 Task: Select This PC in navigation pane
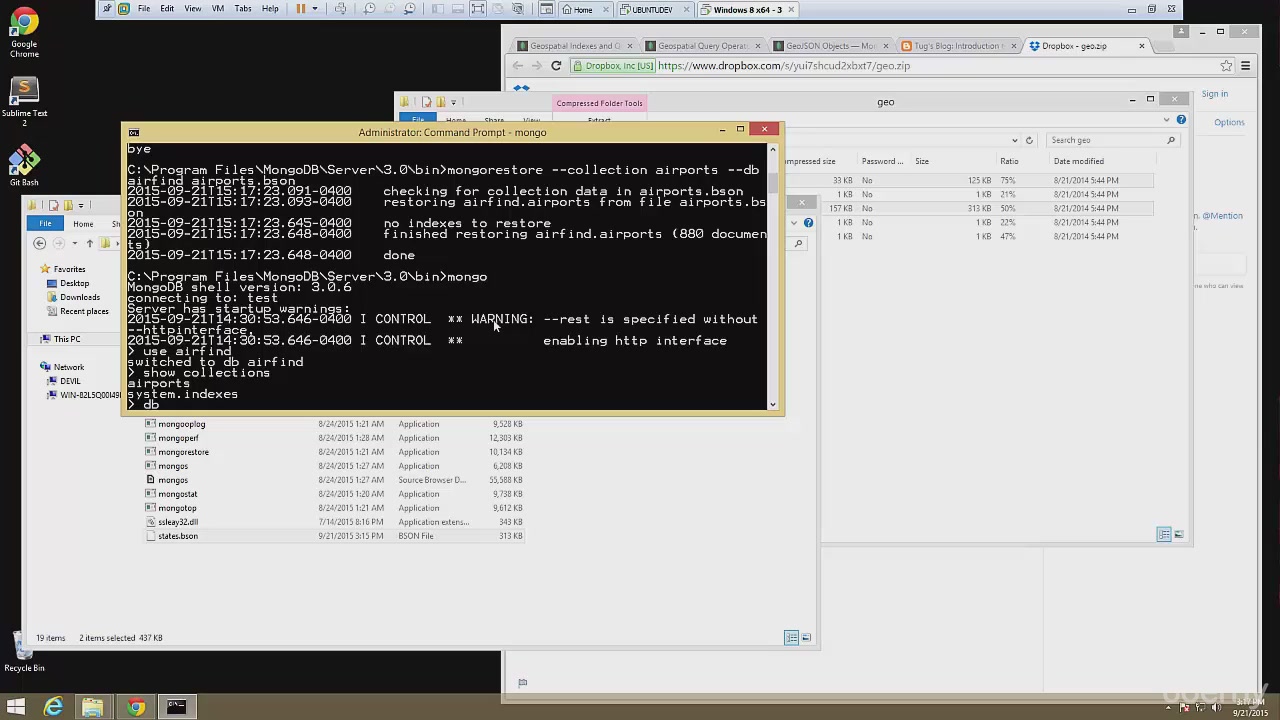[67, 339]
